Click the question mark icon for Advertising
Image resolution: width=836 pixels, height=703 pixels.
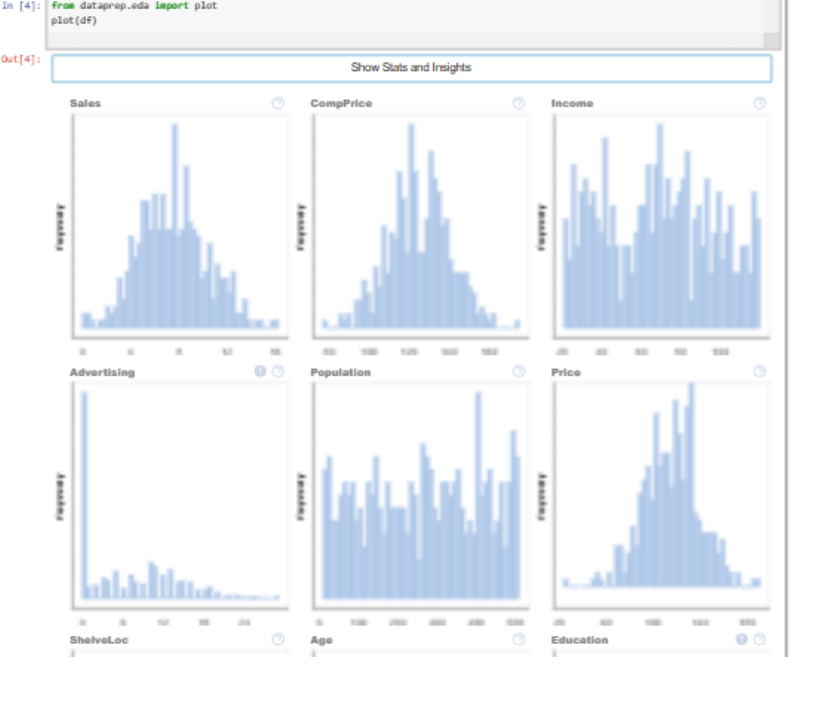coord(278,371)
